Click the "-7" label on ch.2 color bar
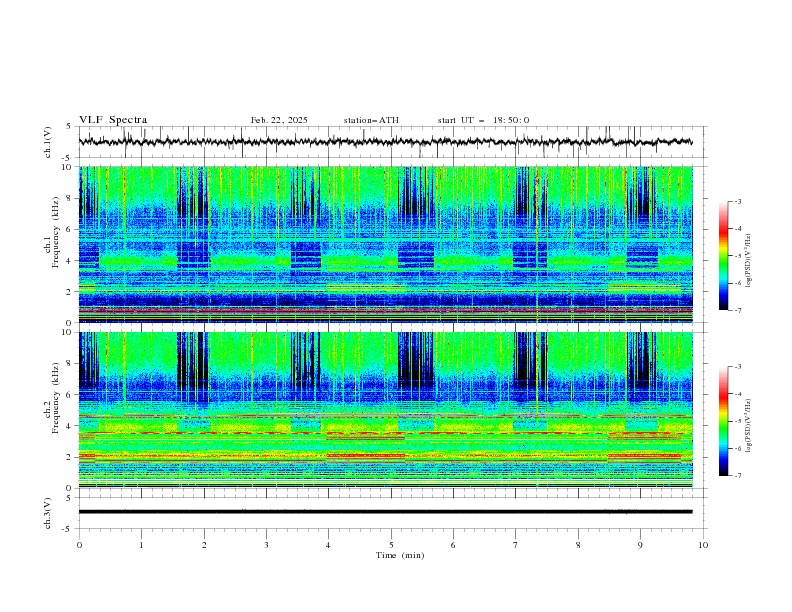The width and height of the screenshot is (792, 612). (x=738, y=476)
